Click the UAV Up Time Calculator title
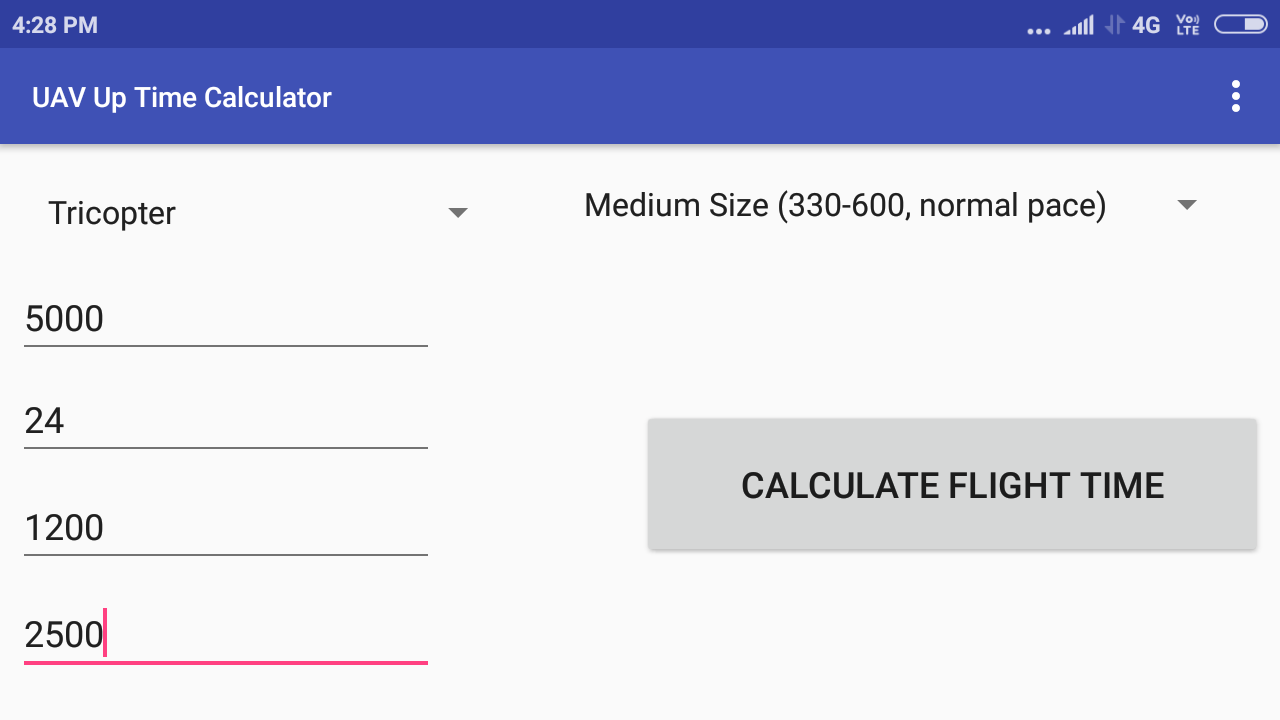The height and width of the screenshot is (720, 1280). click(182, 97)
